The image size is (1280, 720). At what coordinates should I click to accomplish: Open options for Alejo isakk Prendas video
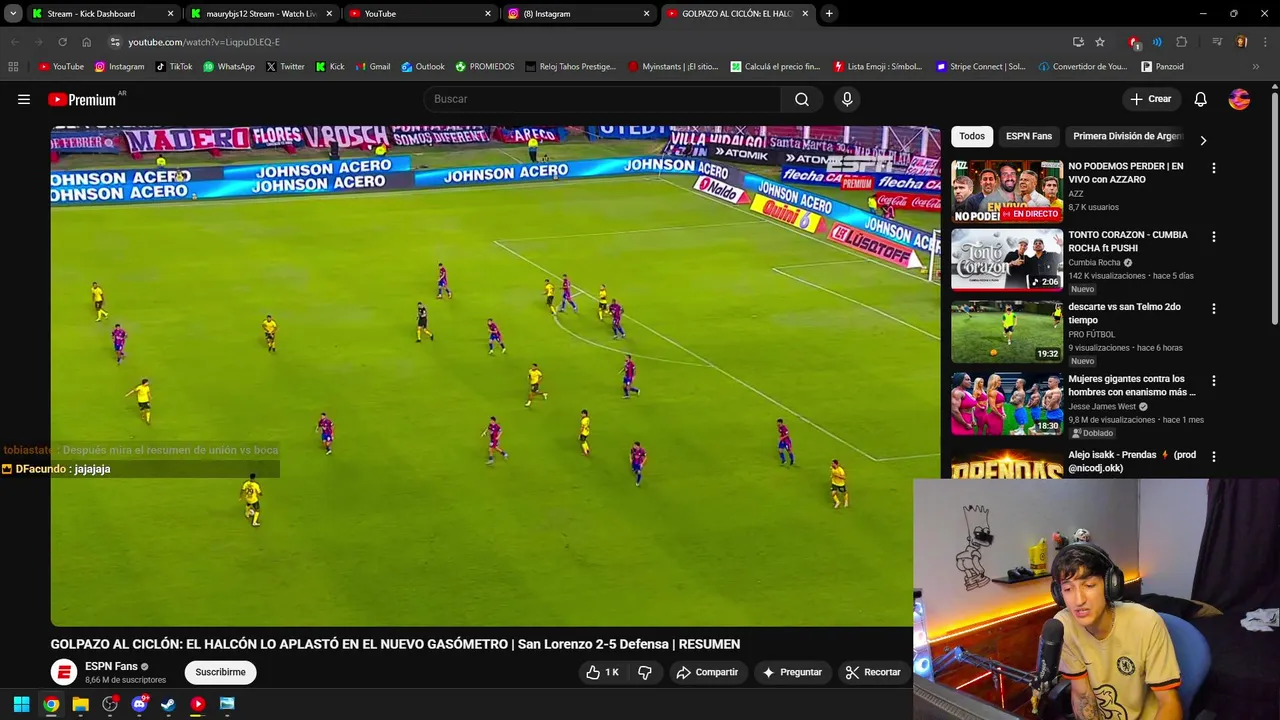click(1214, 456)
